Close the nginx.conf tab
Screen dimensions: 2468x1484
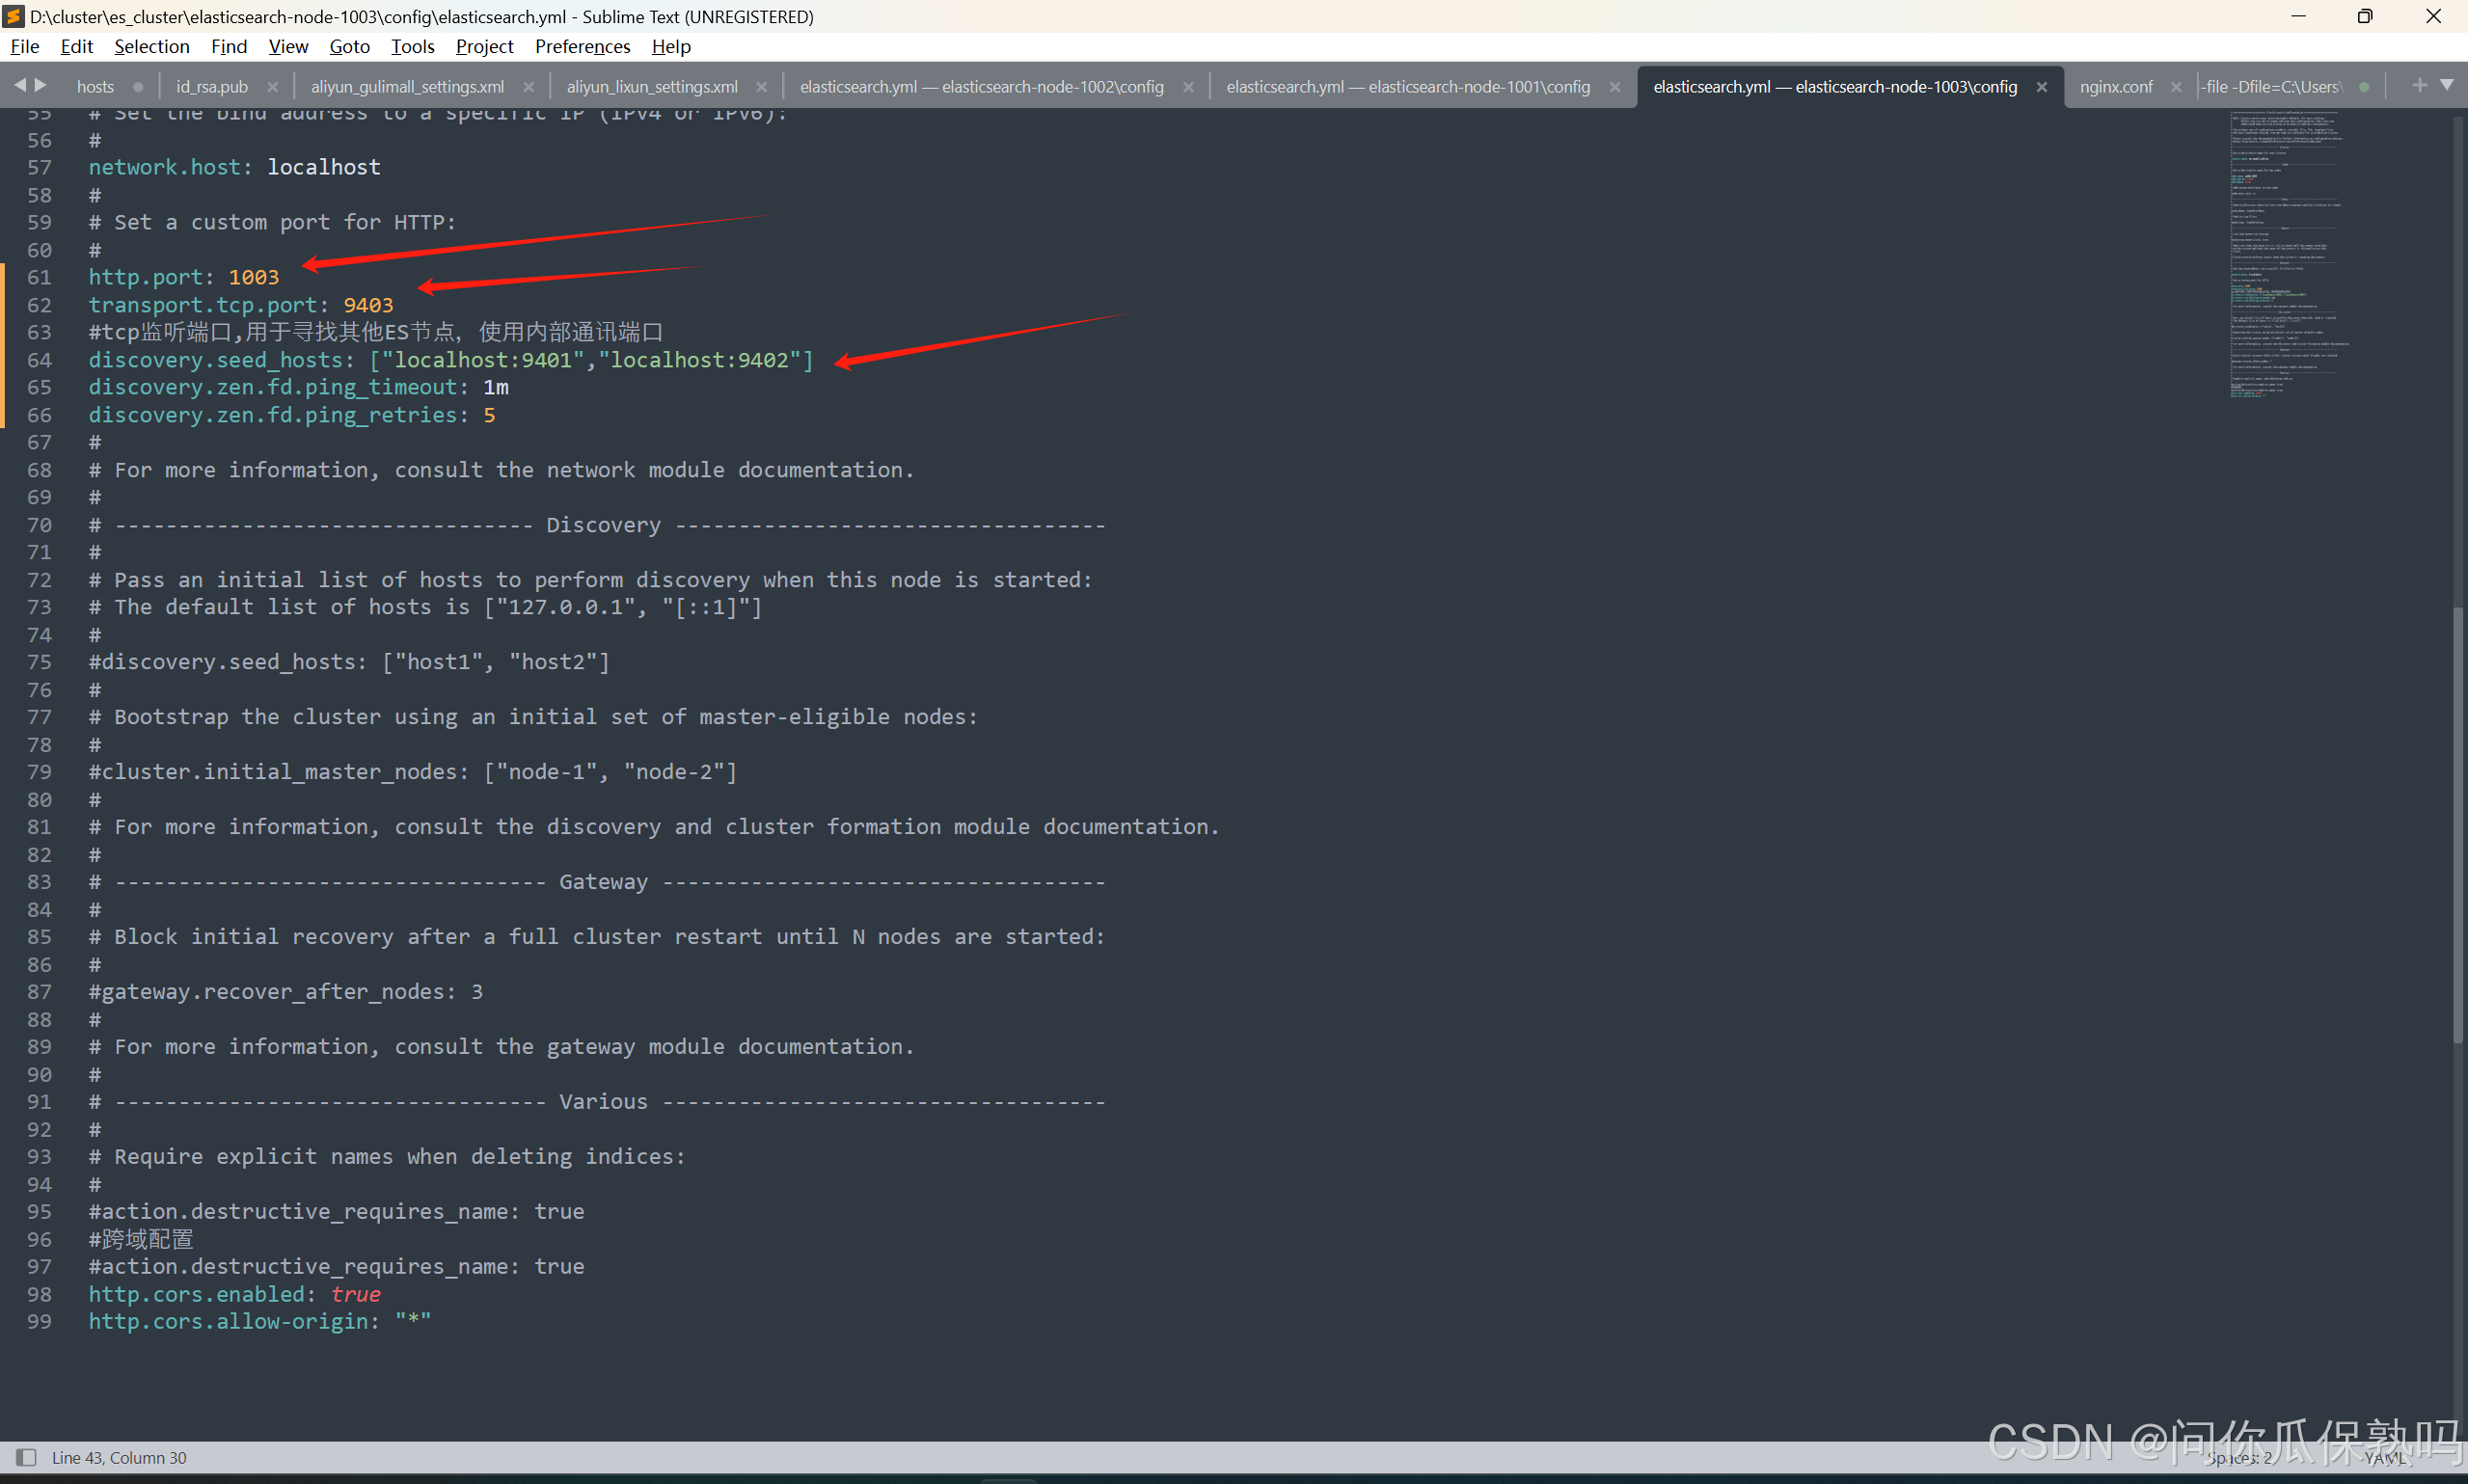click(x=2176, y=87)
